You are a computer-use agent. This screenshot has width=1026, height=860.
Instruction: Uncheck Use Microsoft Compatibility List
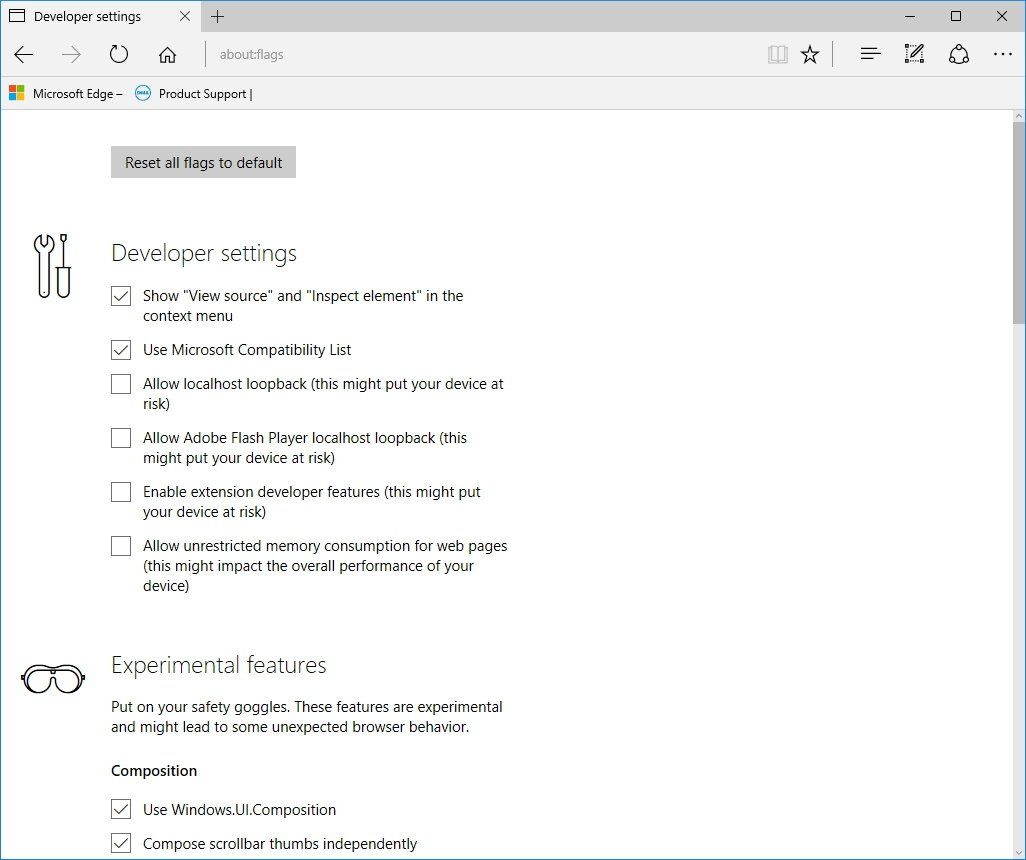pyautogui.click(x=121, y=350)
